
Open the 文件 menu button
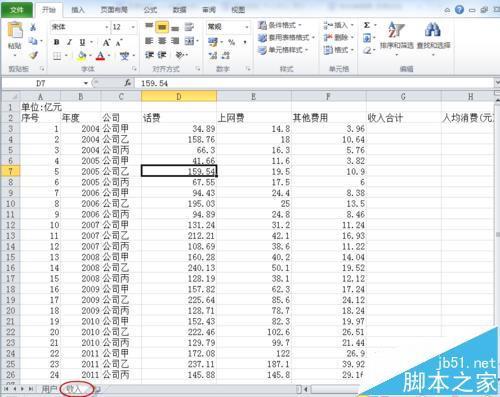click(x=17, y=10)
